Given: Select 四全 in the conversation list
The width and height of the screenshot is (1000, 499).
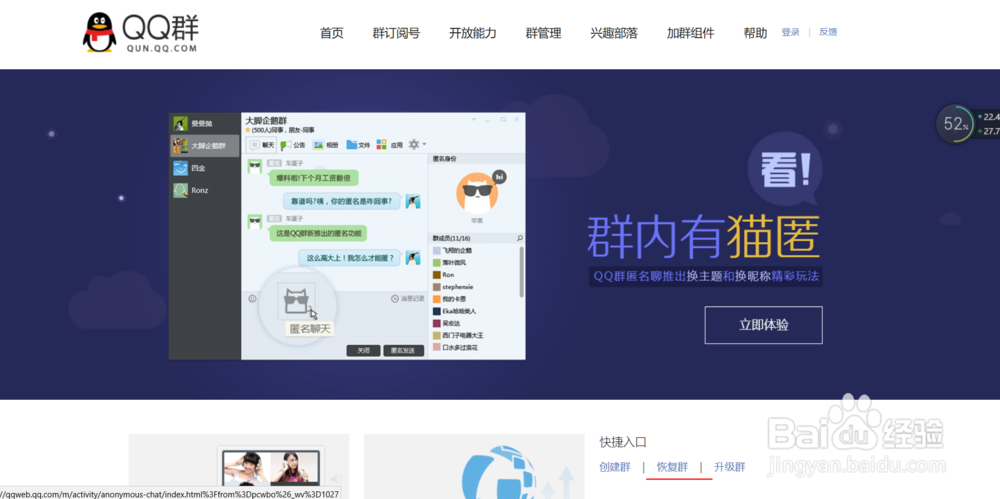Looking at the screenshot, I should 205,168.
